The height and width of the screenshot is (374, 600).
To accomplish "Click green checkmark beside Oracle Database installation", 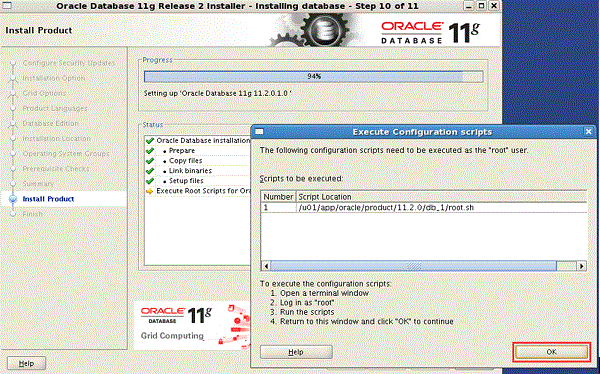I will 150,141.
